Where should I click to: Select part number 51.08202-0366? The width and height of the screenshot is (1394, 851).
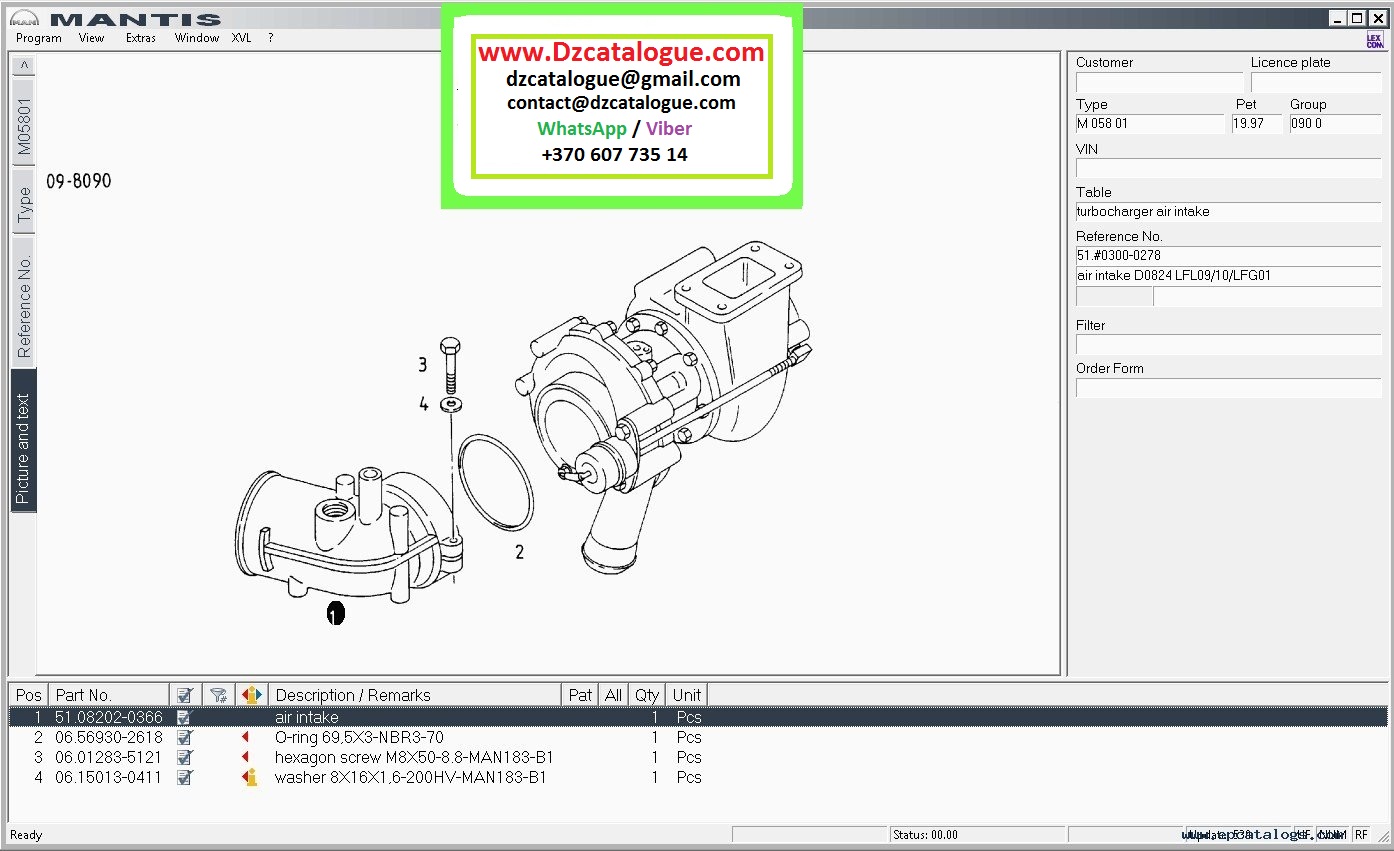109,717
